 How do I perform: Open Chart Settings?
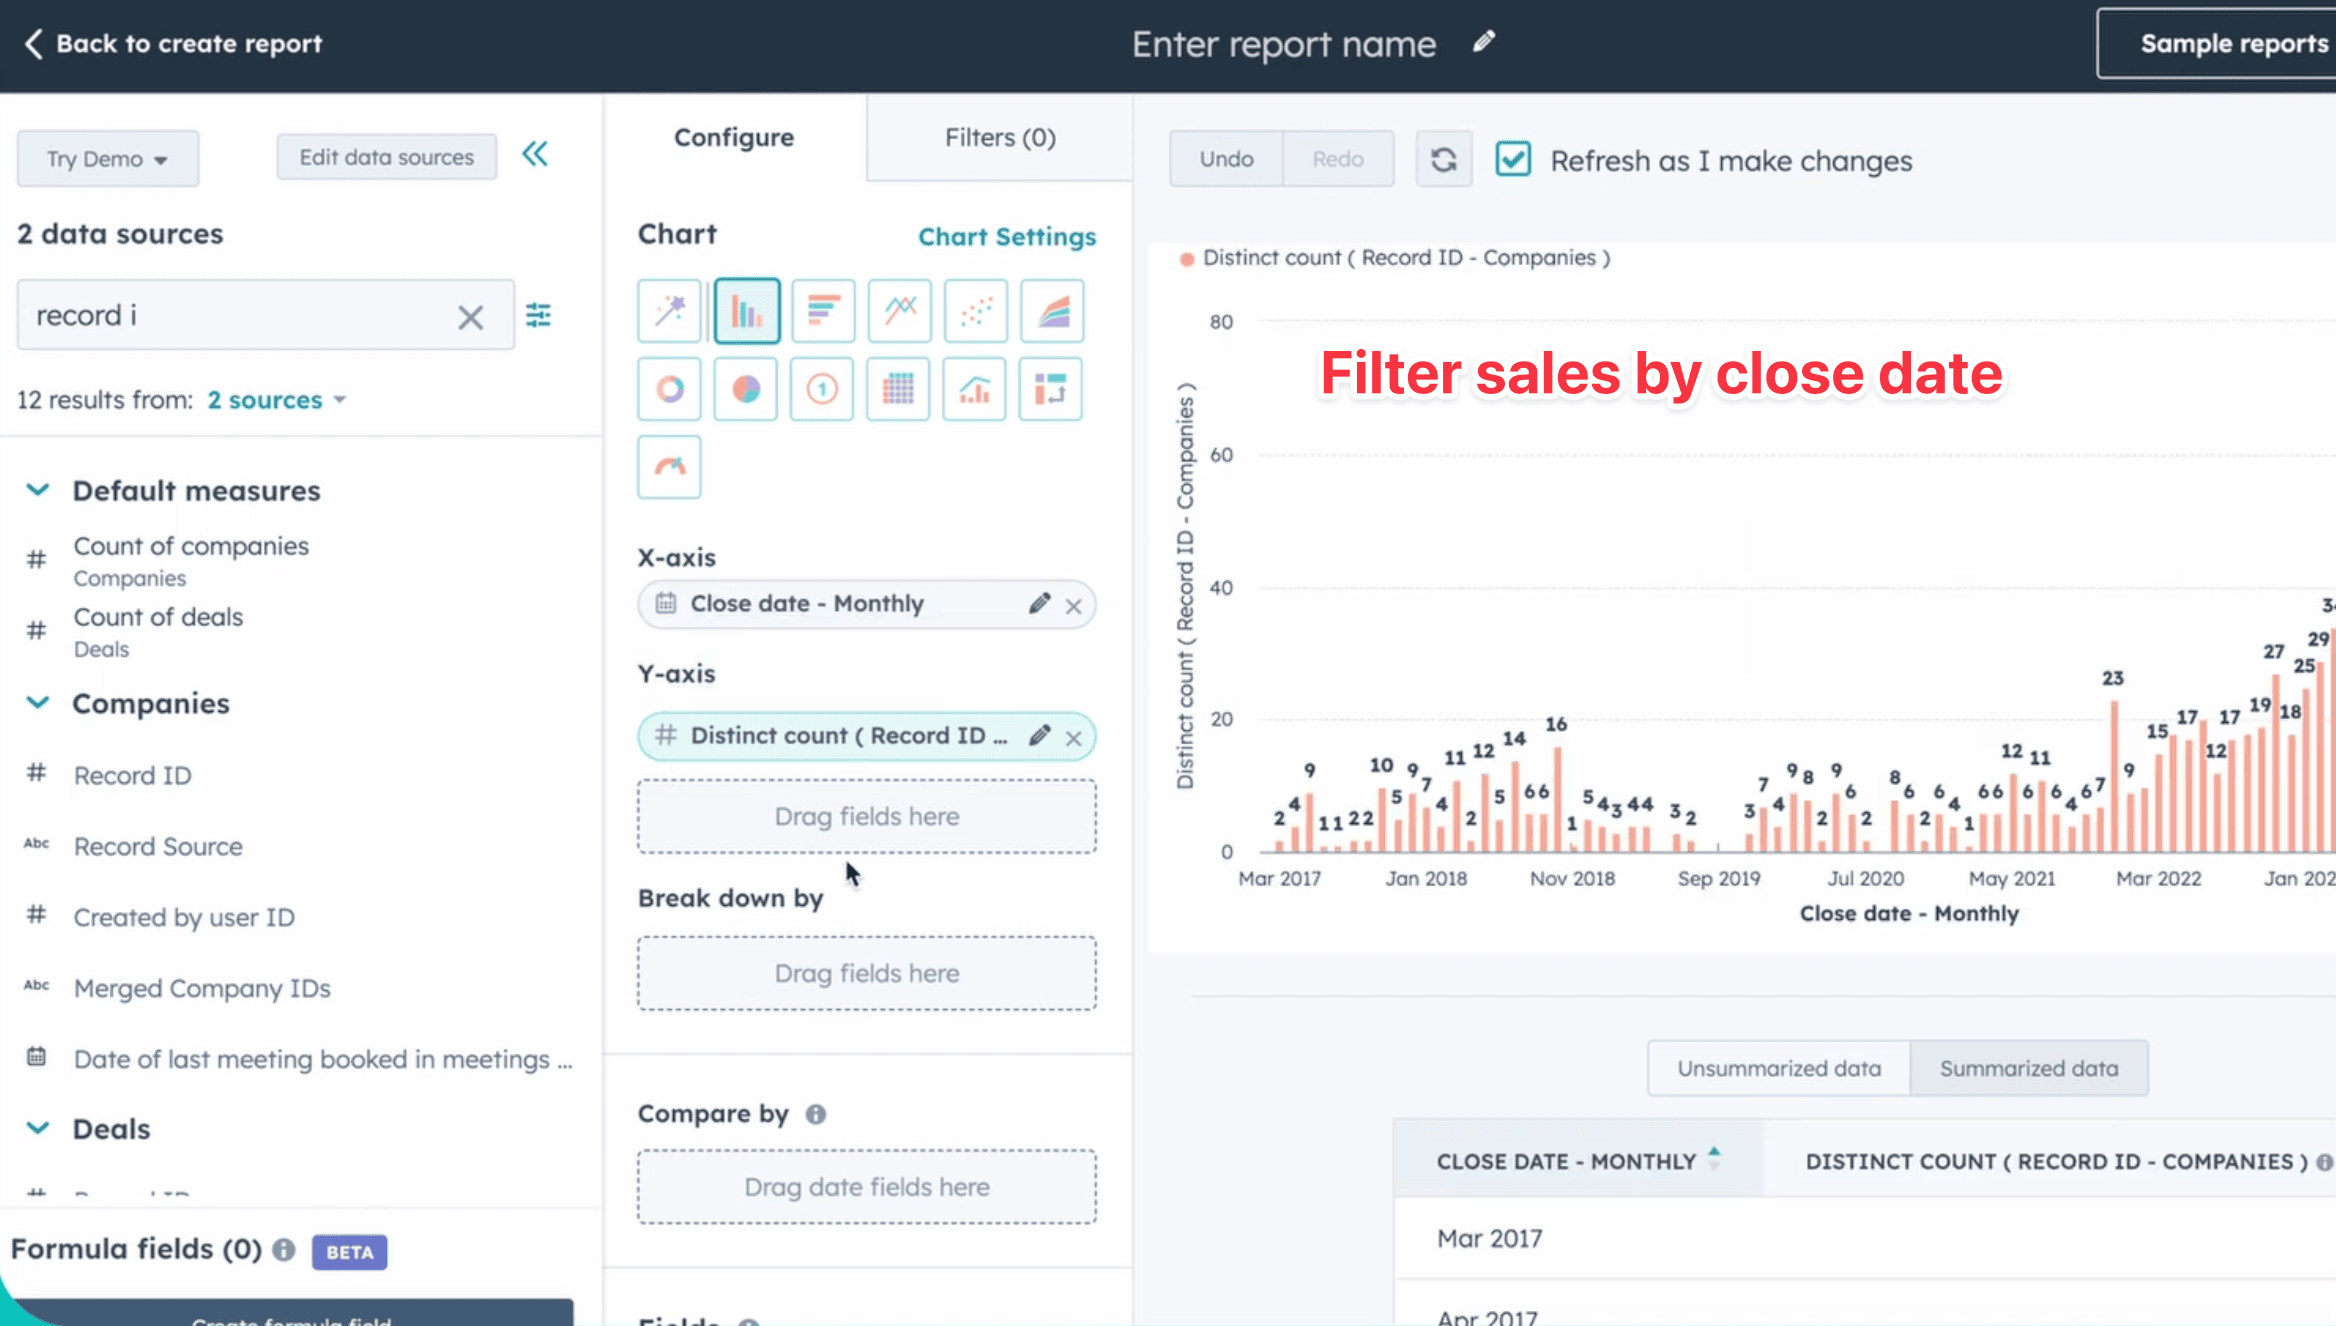[1007, 237]
